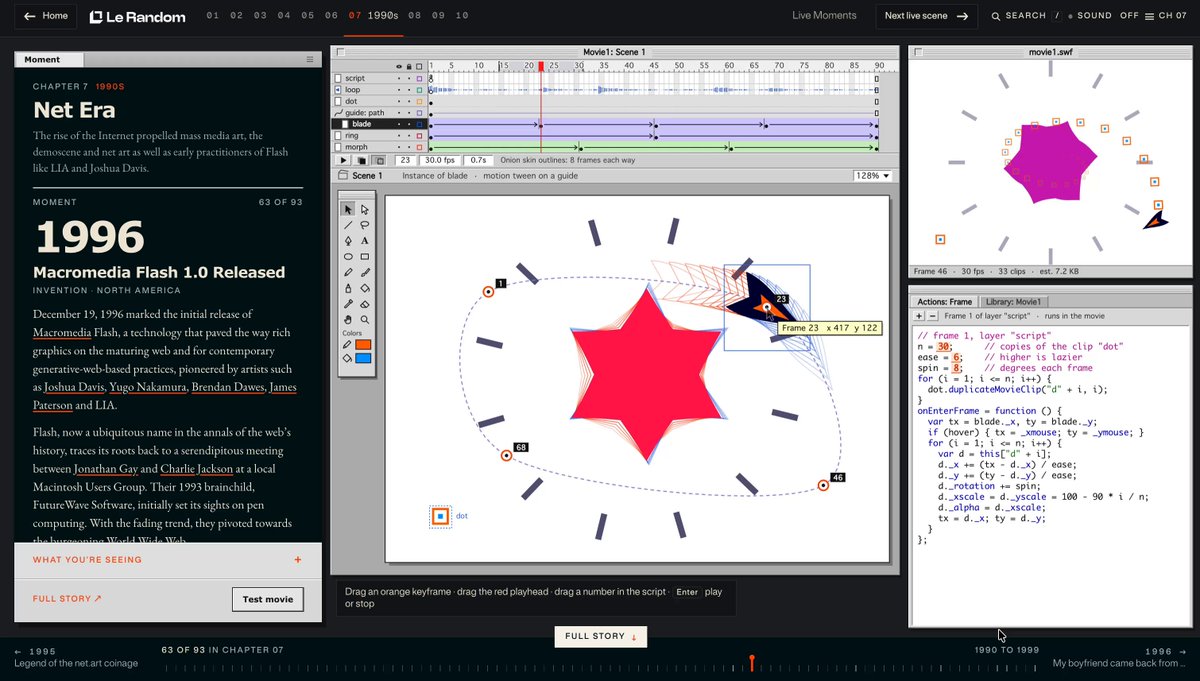Toggle lock dot for the morph layer
The height and width of the screenshot is (681, 1200).
pos(409,147)
